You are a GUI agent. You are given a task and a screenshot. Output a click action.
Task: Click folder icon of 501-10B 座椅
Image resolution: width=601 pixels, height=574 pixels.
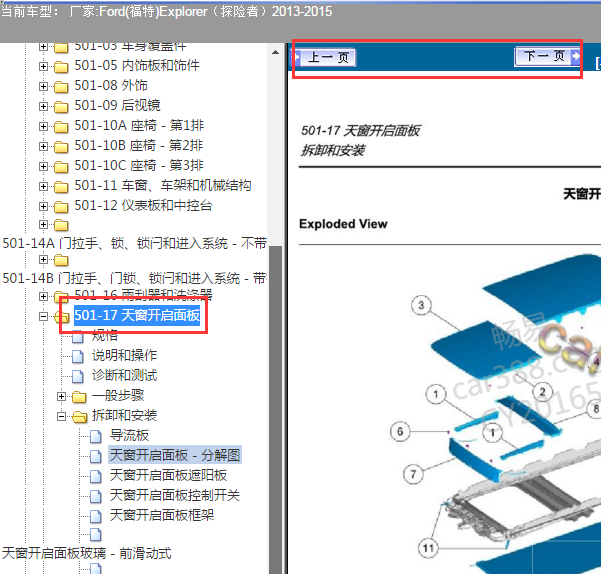tap(61, 146)
